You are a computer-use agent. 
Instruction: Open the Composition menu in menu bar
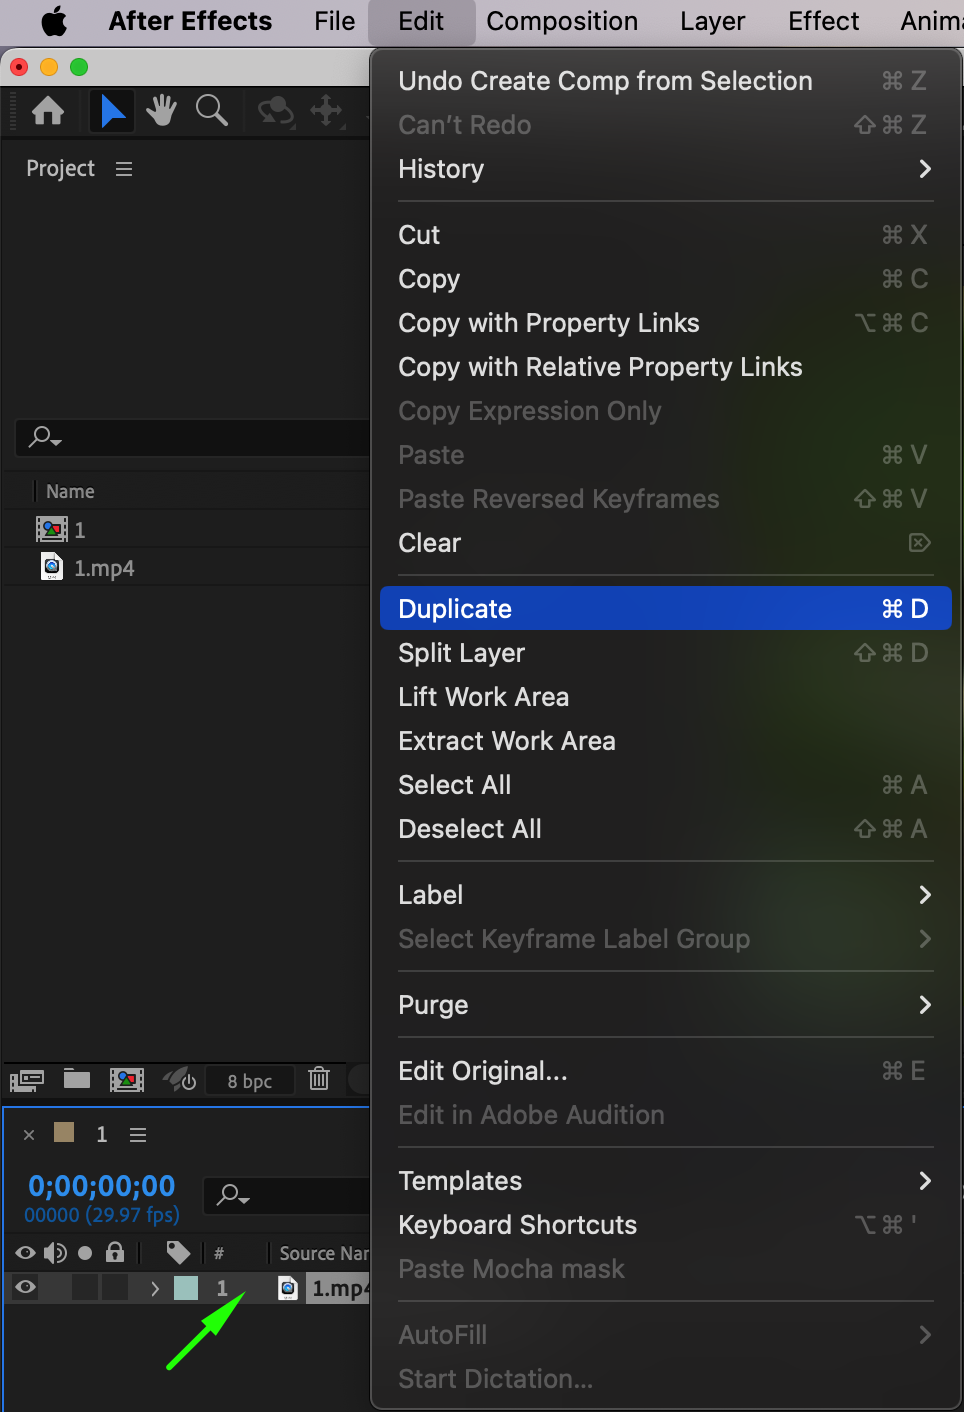click(x=562, y=22)
